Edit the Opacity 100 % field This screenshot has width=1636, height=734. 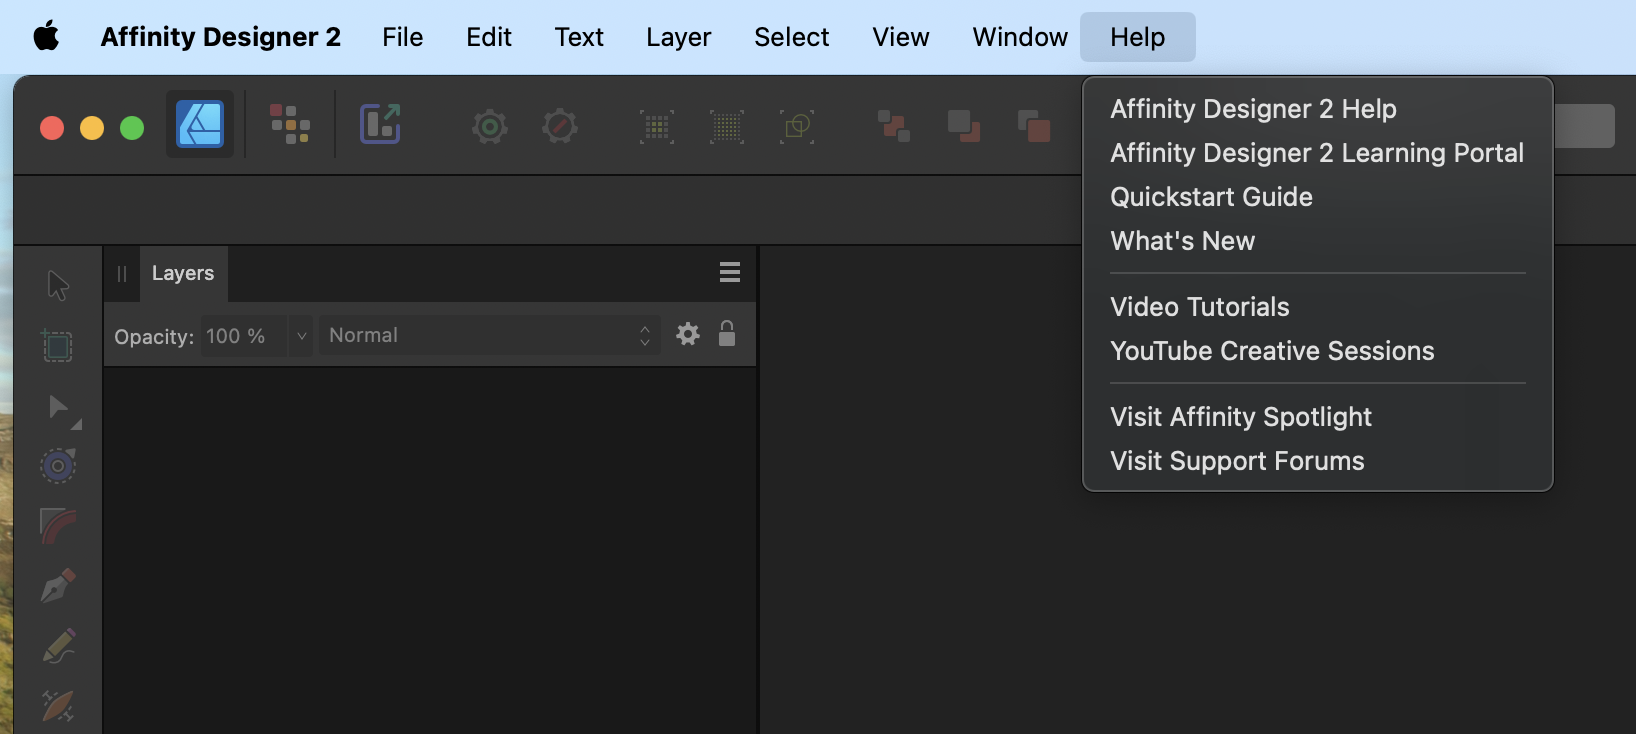pos(244,336)
